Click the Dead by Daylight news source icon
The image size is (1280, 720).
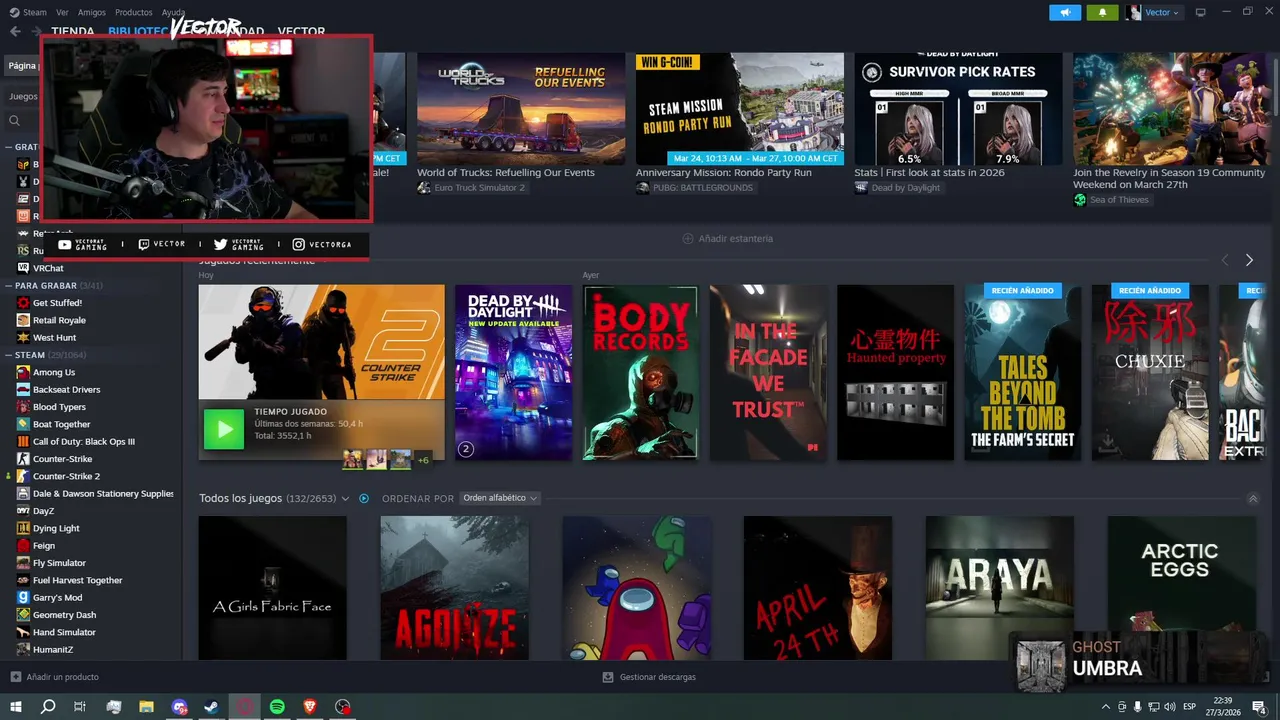point(861,188)
